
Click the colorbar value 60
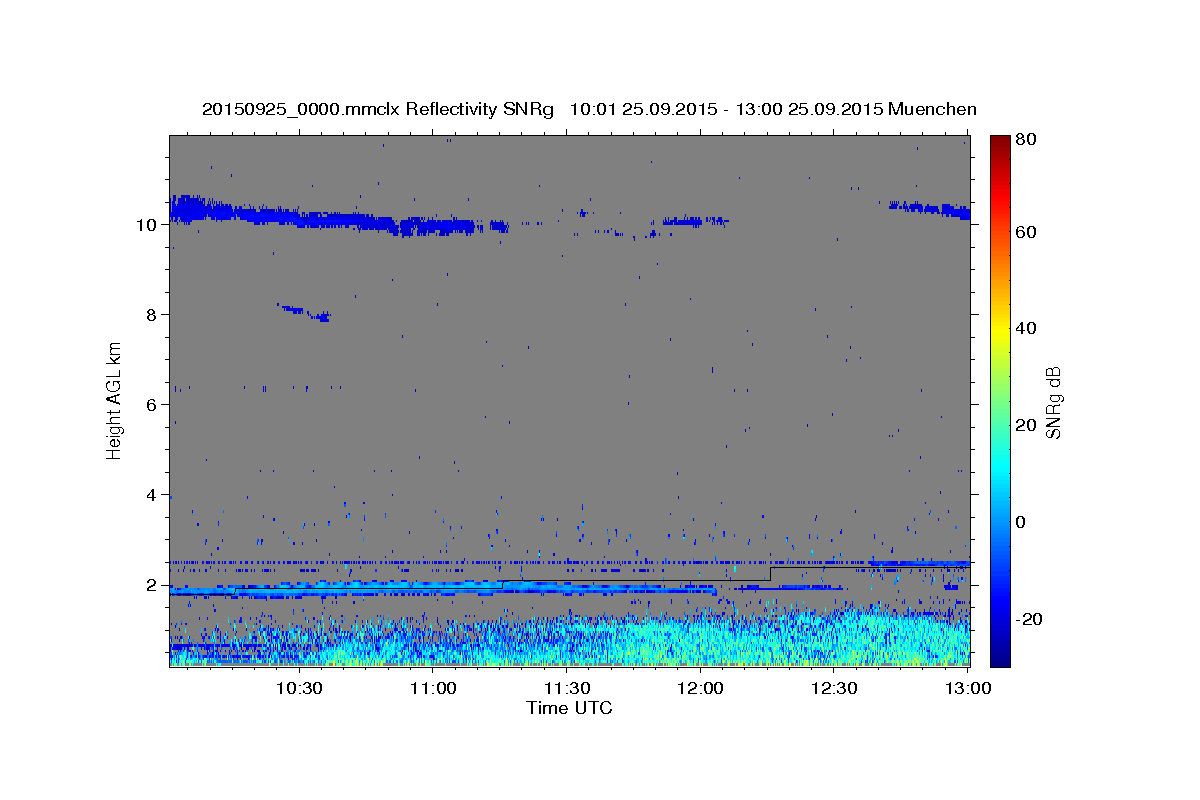tap(1026, 232)
